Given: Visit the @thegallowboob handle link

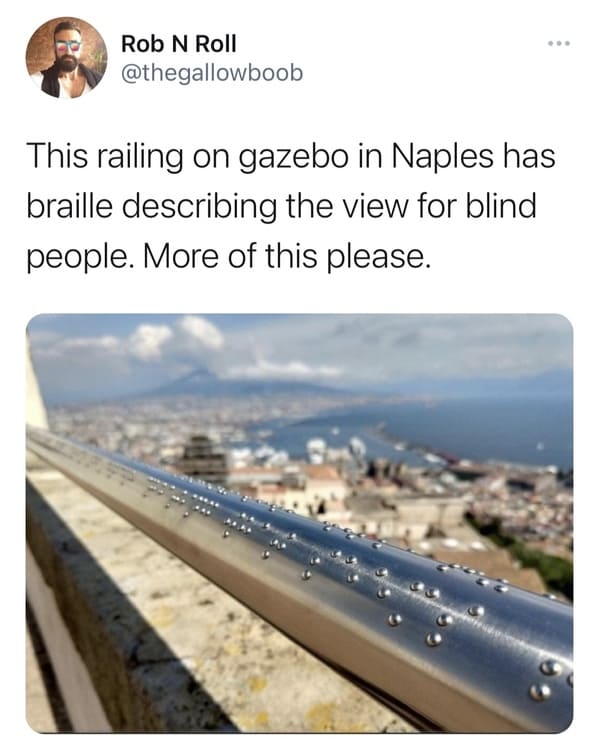Looking at the screenshot, I should tap(212, 73).
